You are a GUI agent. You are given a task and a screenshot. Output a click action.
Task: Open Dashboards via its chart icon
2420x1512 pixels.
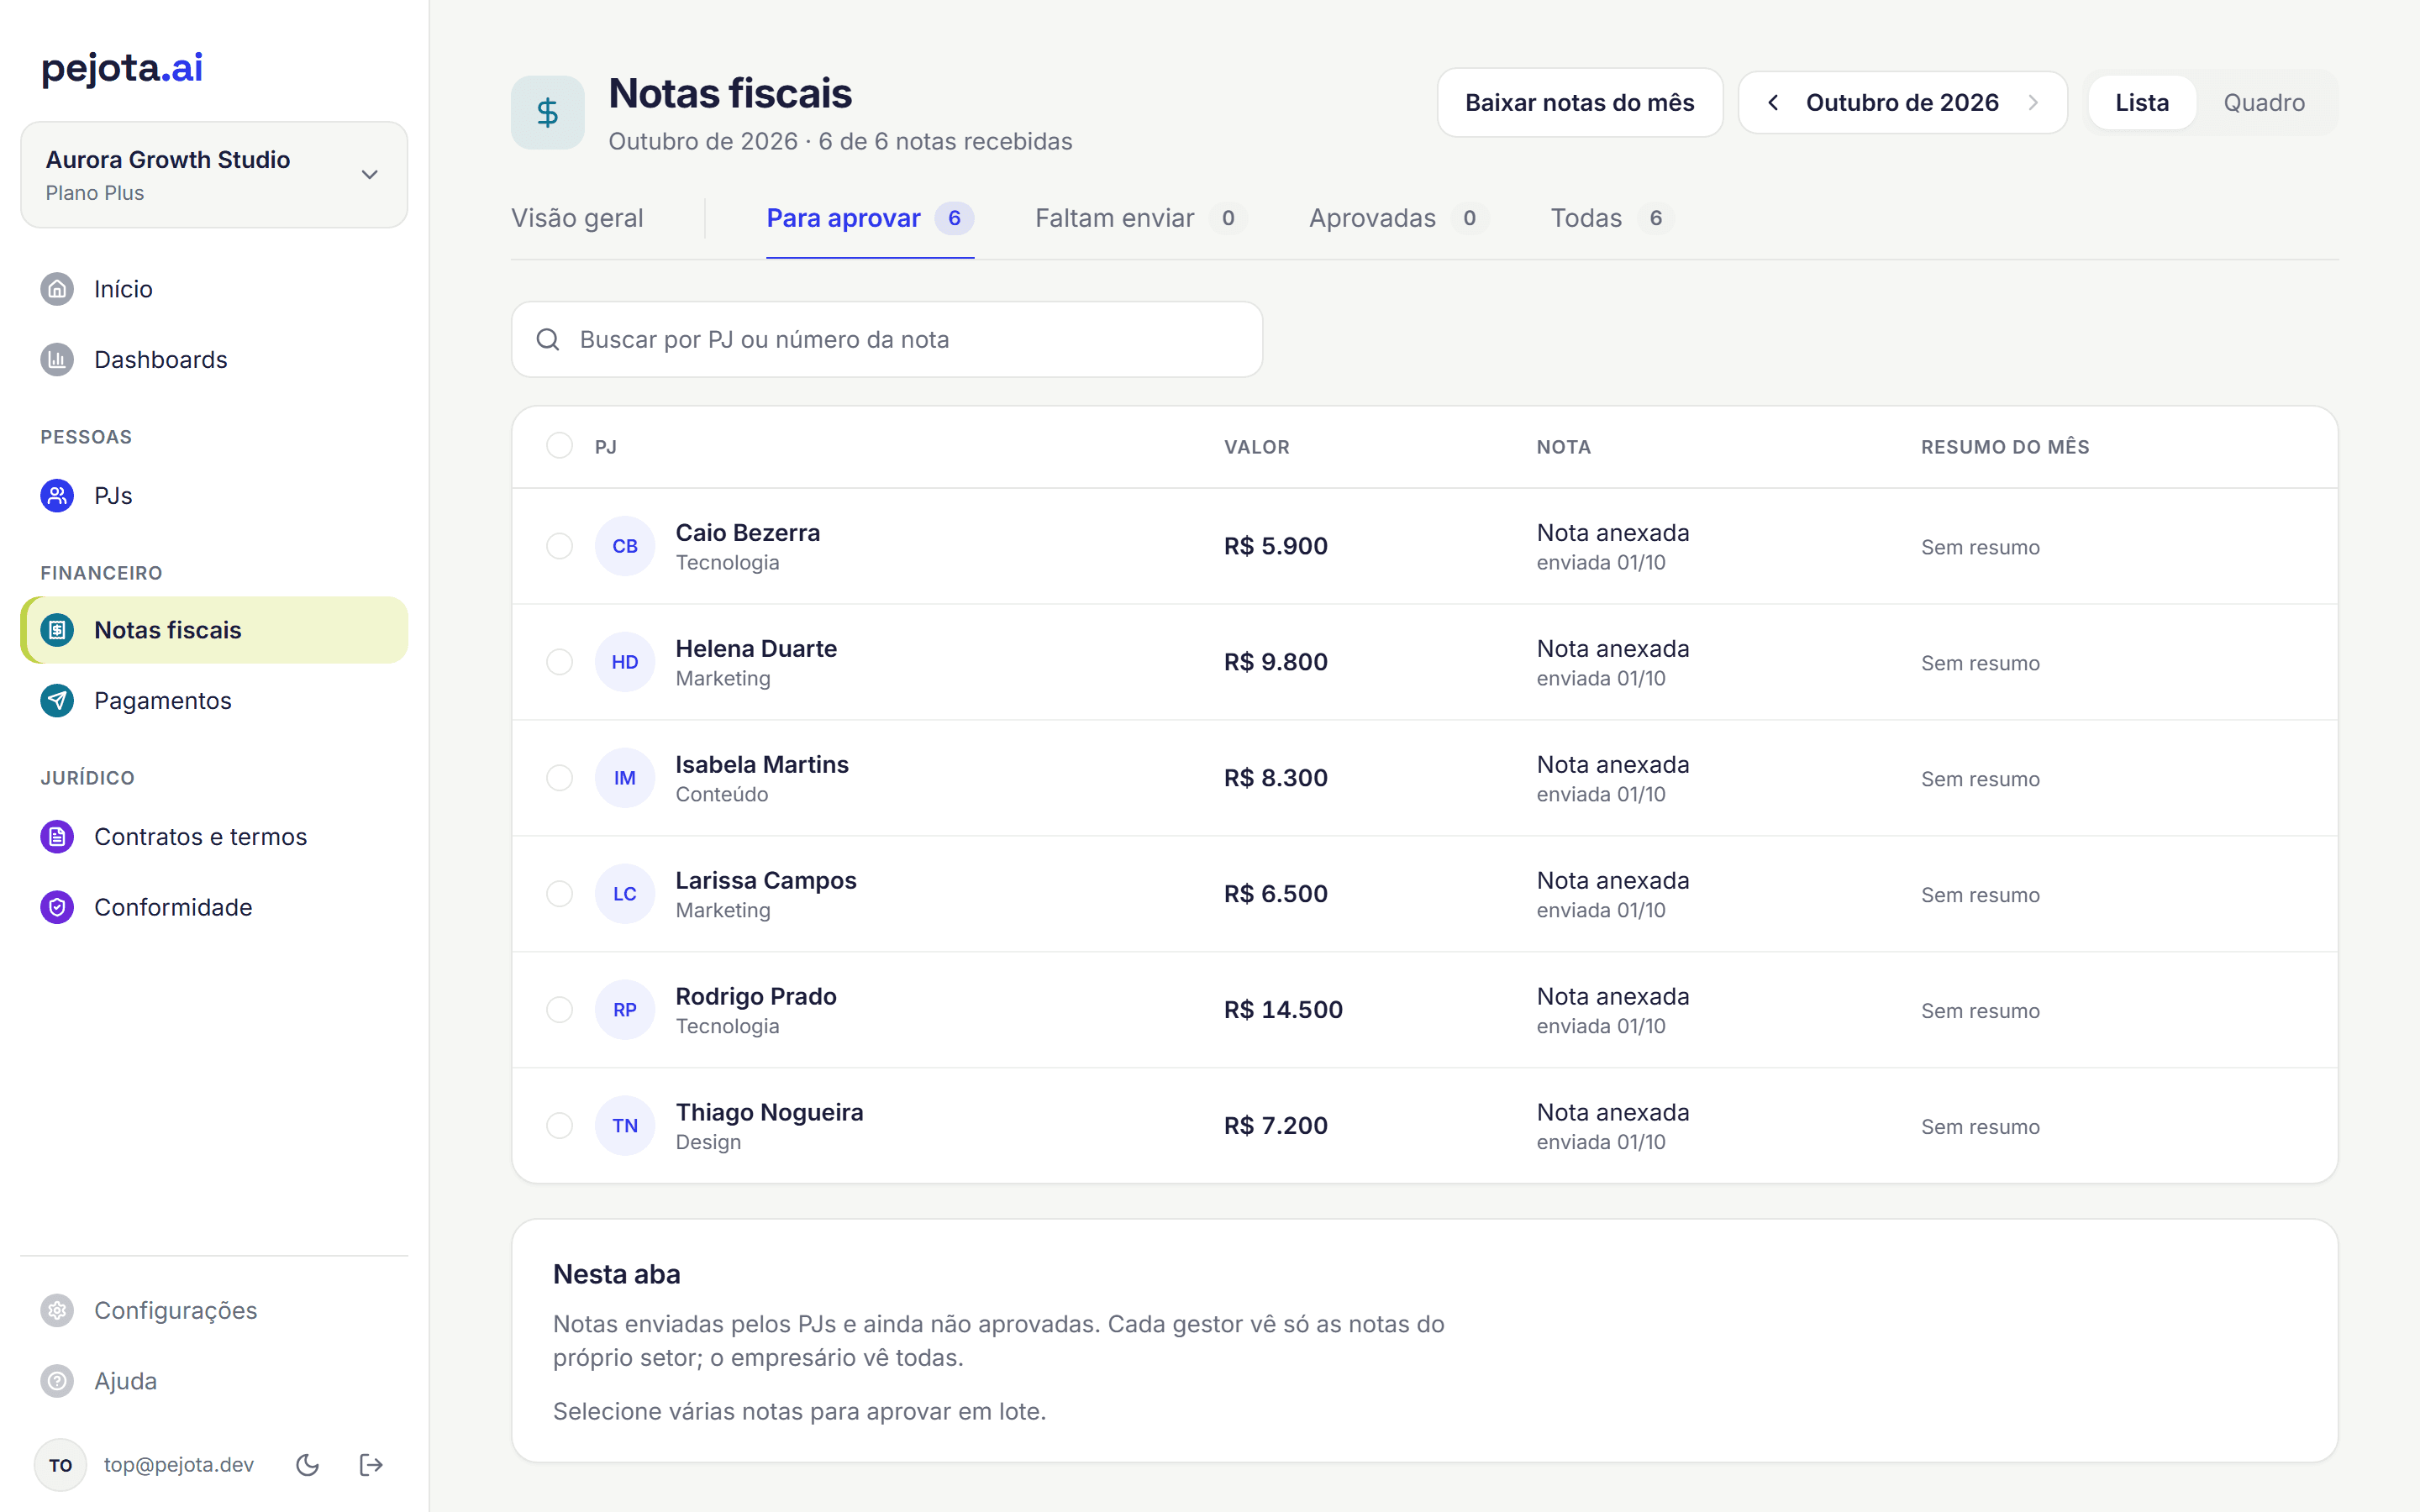tap(57, 359)
